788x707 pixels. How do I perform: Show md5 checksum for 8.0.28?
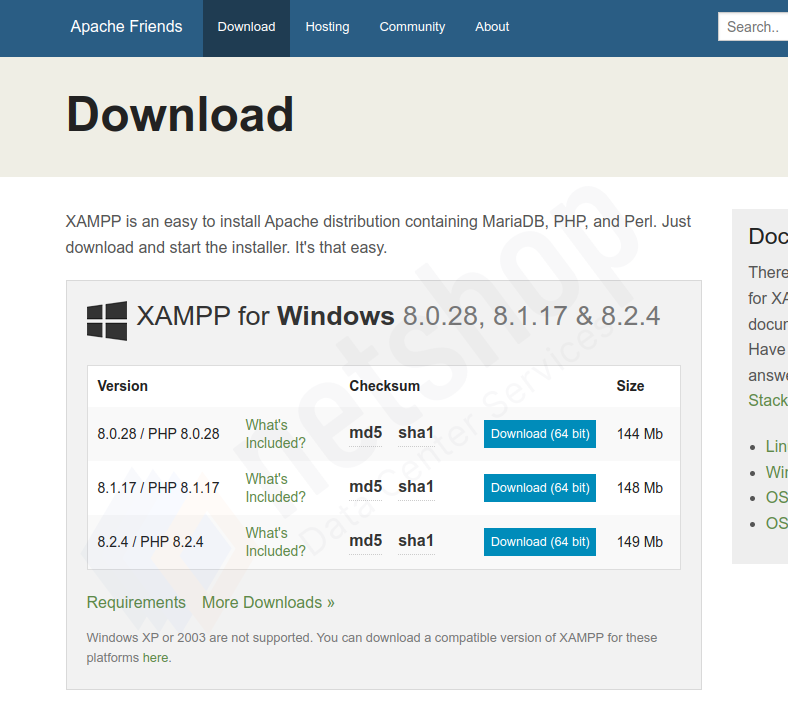pos(365,433)
